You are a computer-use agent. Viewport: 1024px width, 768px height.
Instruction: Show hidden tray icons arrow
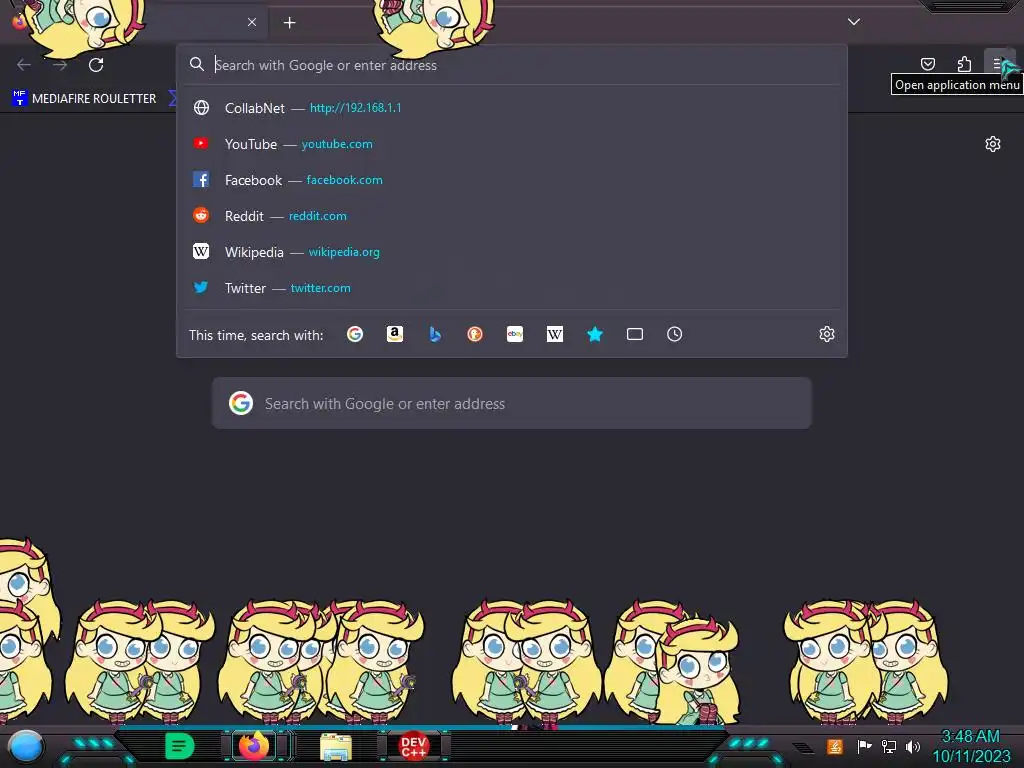pos(803,748)
